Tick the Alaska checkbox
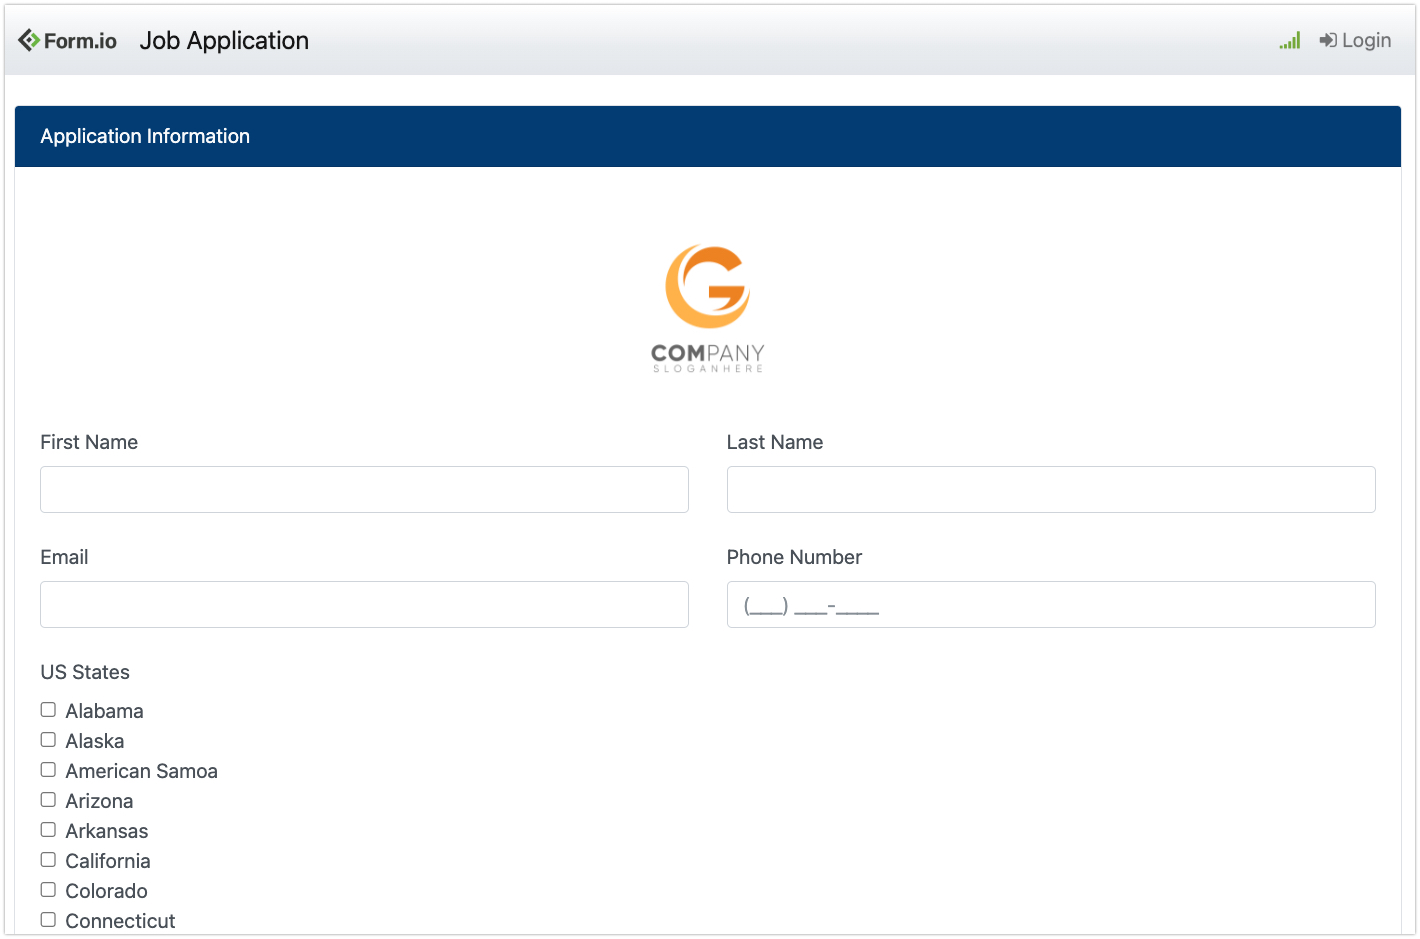The height and width of the screenshot is (939, 1420). pos(48,740)
